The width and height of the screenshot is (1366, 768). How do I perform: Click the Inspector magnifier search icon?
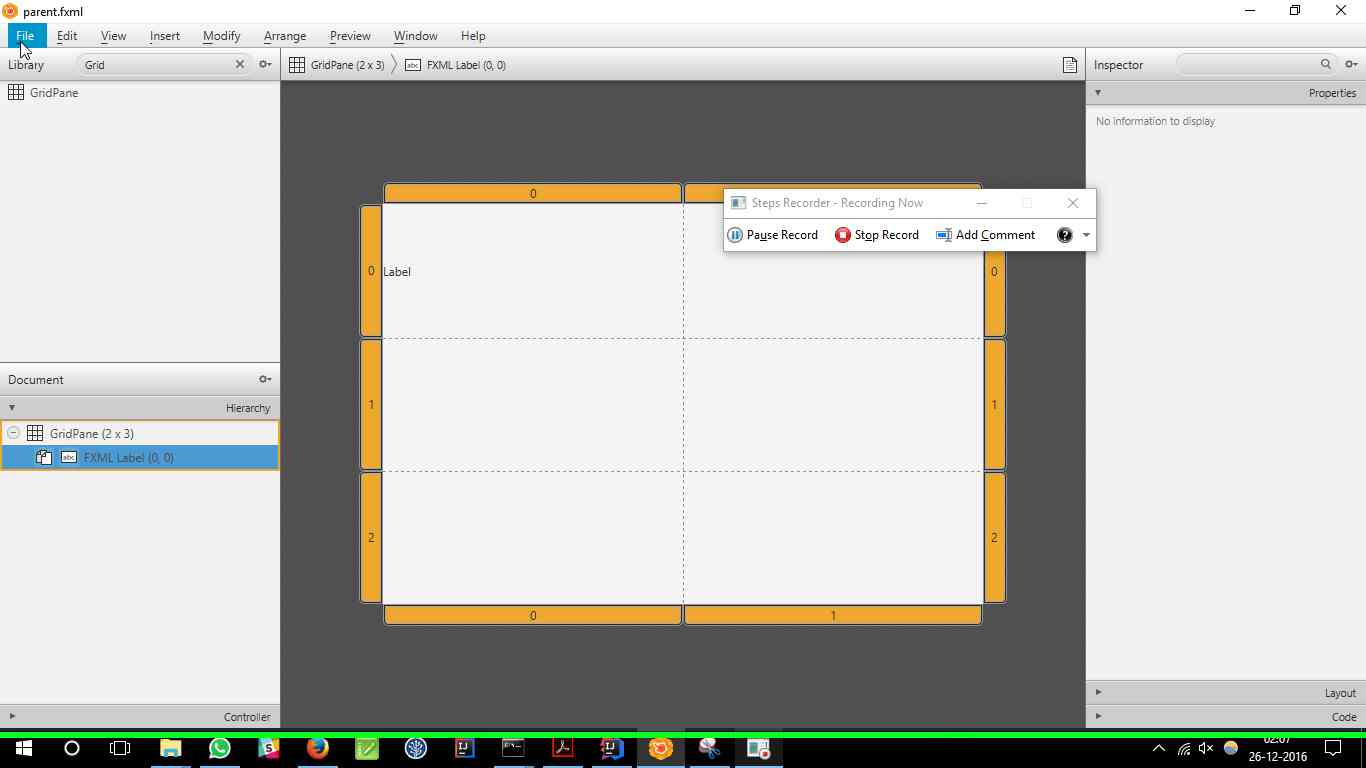[1326, 64]
